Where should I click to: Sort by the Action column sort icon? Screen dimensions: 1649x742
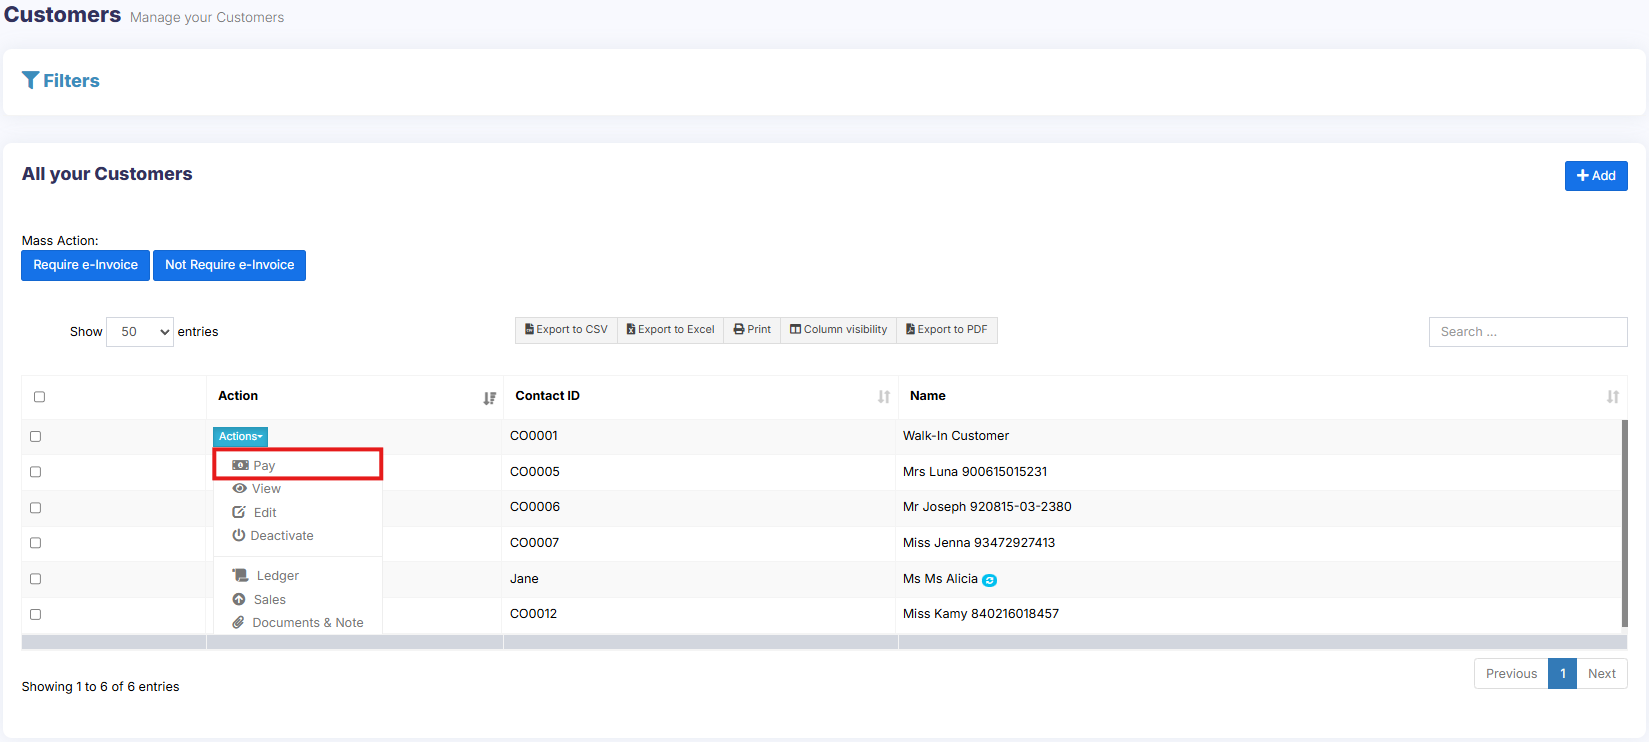pos(489,398)
